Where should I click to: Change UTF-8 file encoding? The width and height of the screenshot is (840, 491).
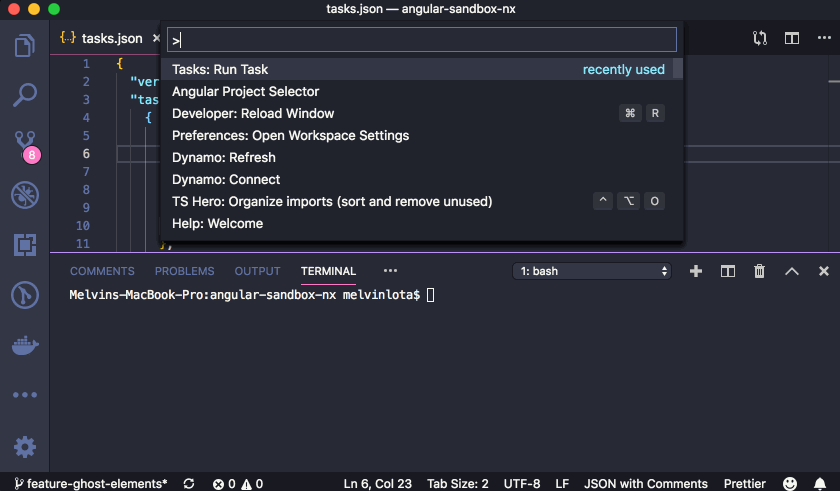(522, 484)
